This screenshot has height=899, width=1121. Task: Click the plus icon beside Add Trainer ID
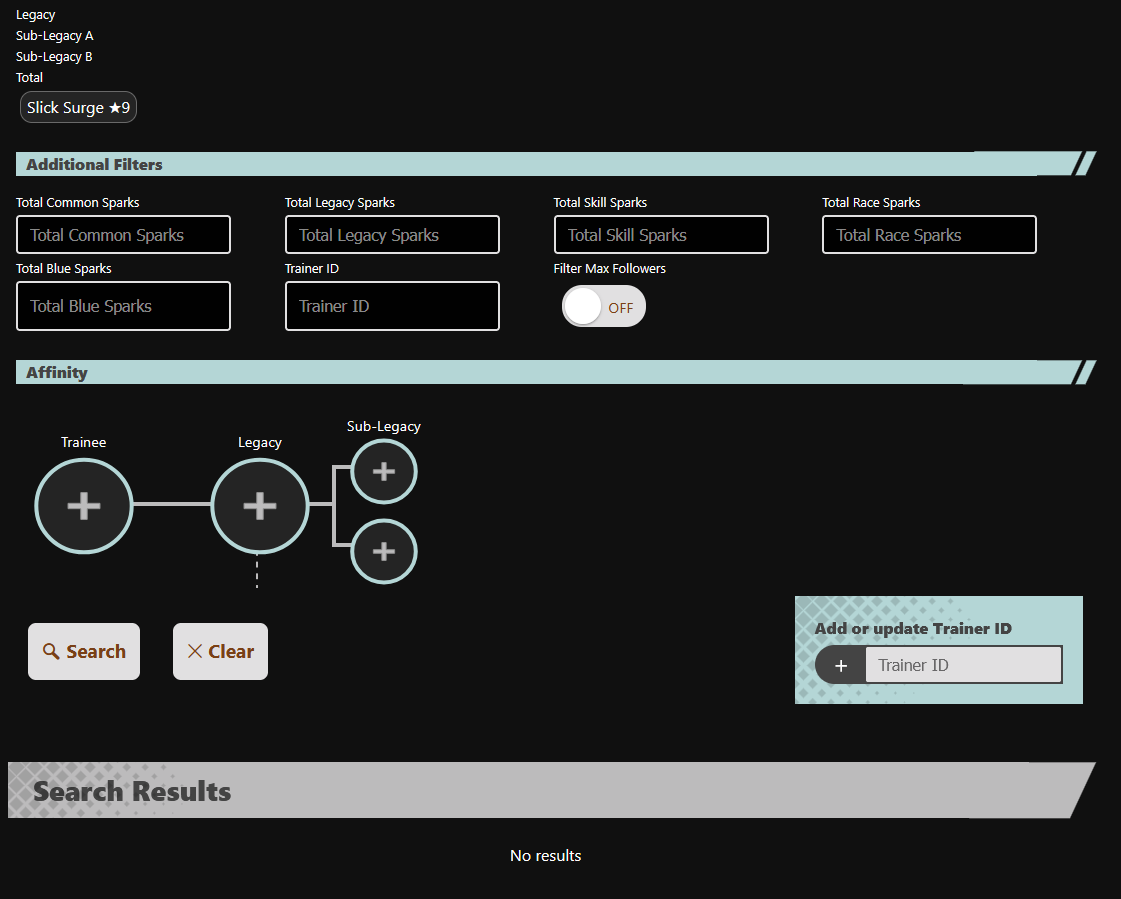point(841,665)
